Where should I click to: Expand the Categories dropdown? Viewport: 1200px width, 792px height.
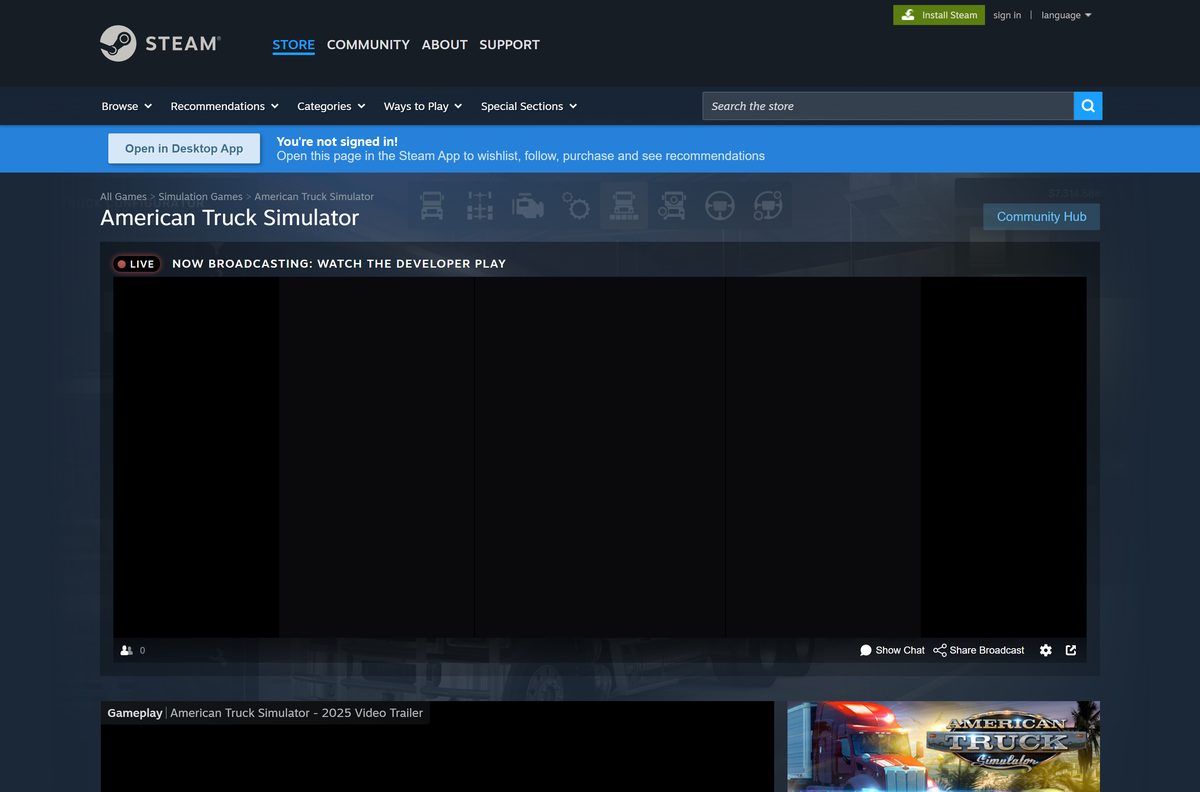point(331,106)
